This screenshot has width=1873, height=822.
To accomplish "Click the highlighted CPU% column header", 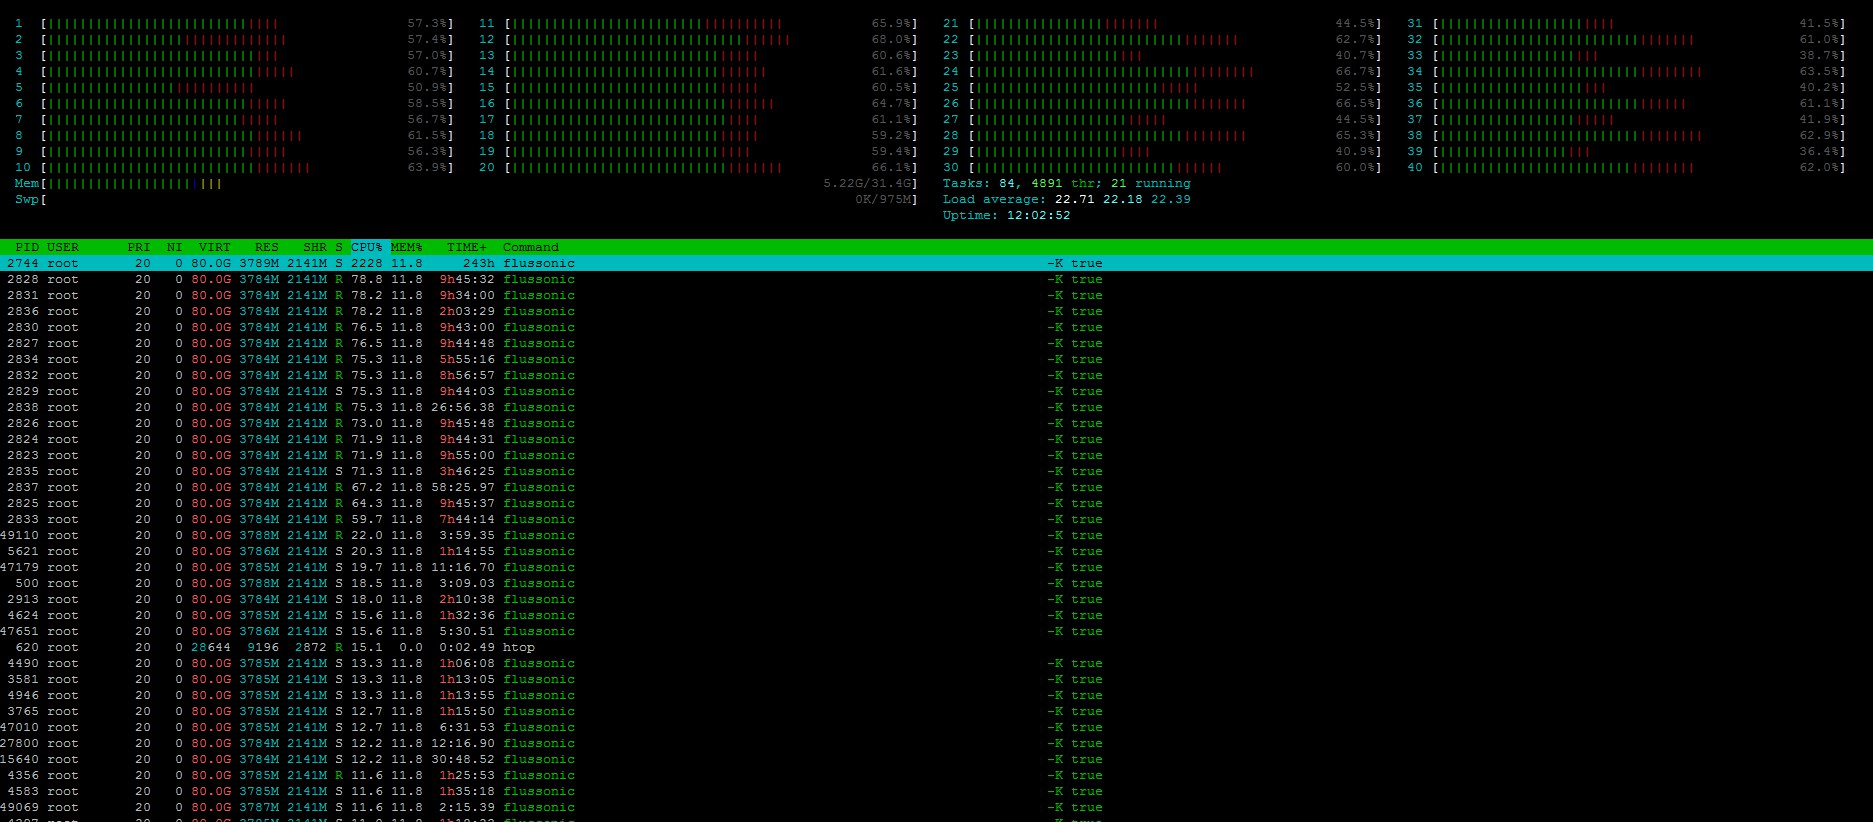I will [367, 247].
